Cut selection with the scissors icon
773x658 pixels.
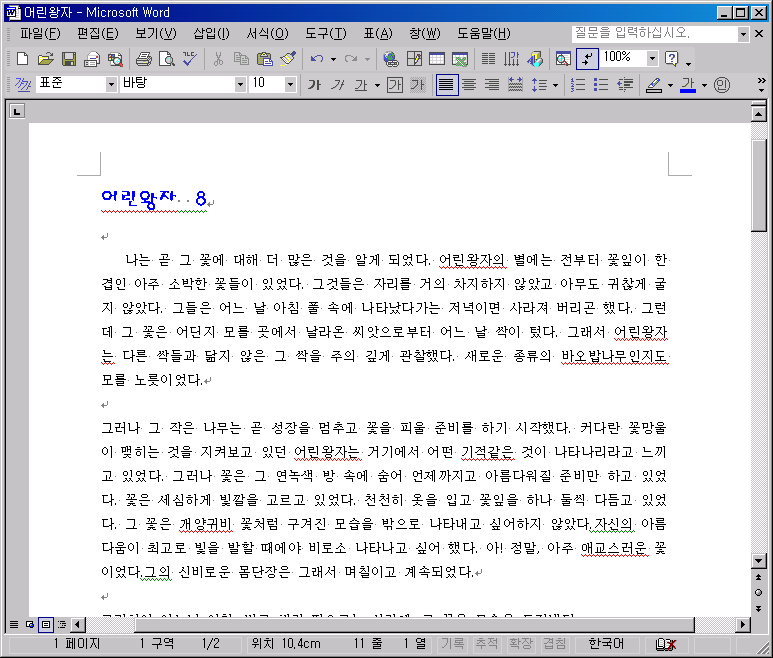click(218, 59)
